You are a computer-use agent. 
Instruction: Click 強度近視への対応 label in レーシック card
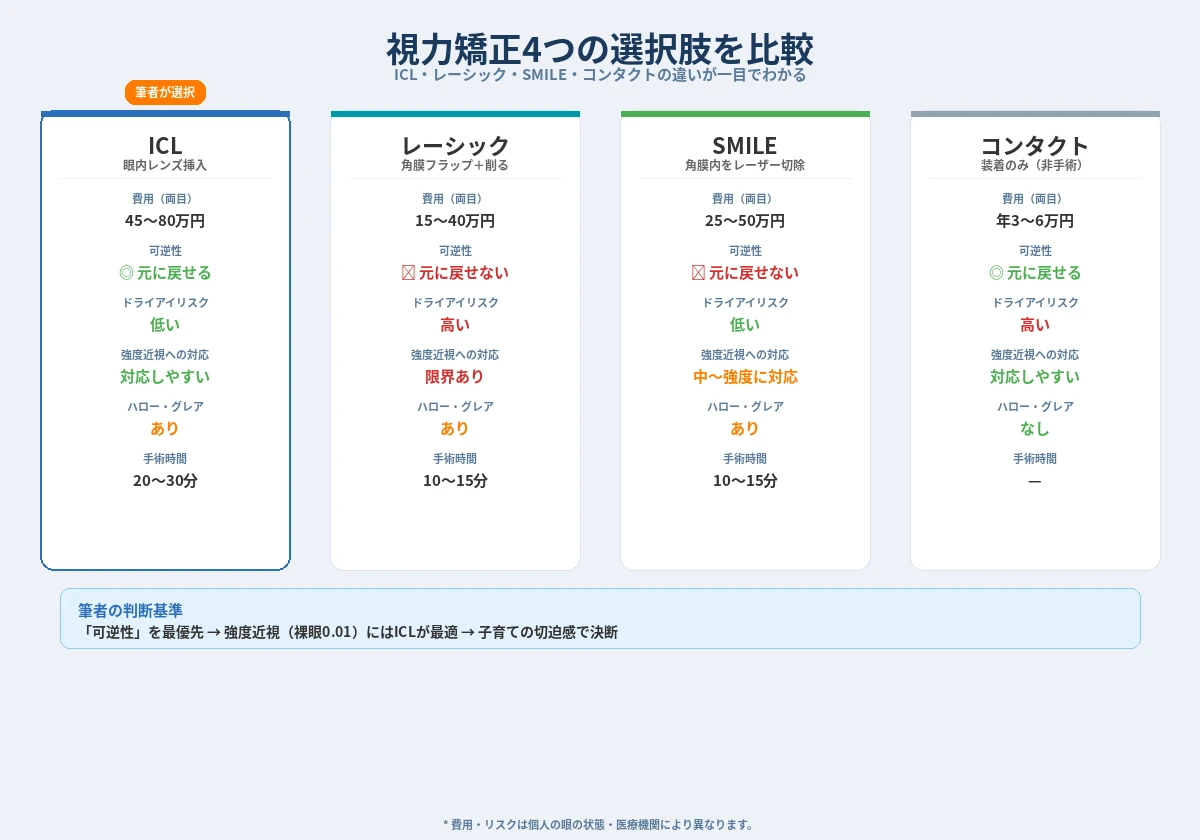click(x=455, y=355)
